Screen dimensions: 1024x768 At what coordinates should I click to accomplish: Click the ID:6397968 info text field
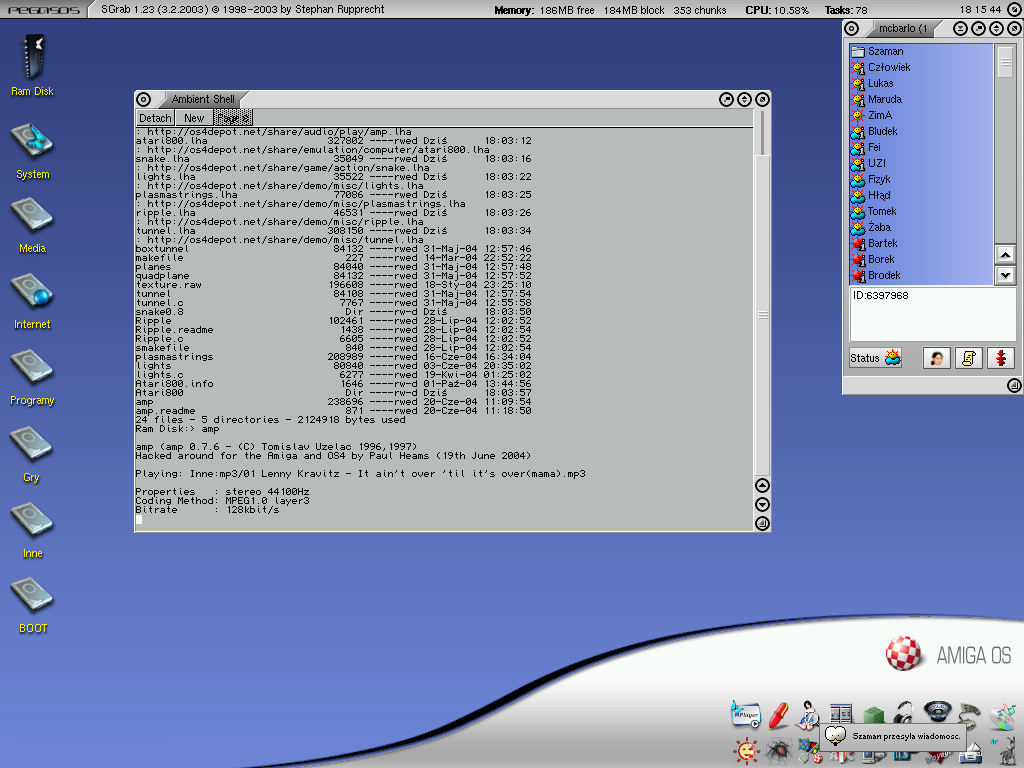click(932, 314)
